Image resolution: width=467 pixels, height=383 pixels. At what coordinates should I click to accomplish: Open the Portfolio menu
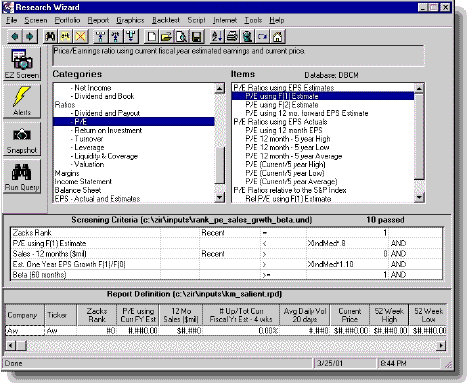pyautogui.click(x=67, y=20)
